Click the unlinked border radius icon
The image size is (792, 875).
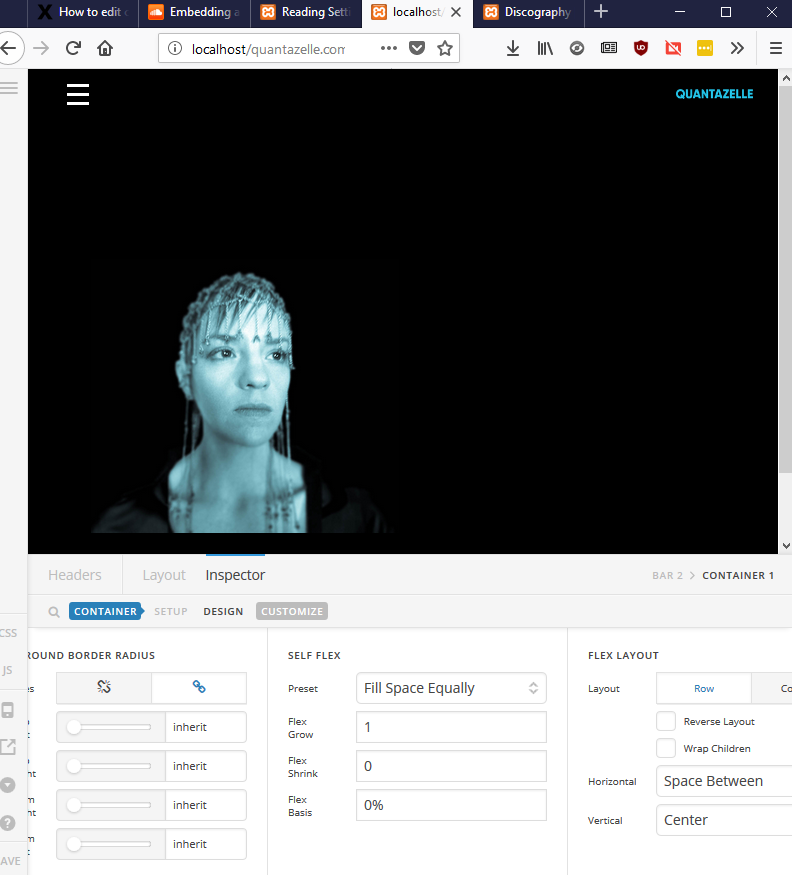coord(103,687)
